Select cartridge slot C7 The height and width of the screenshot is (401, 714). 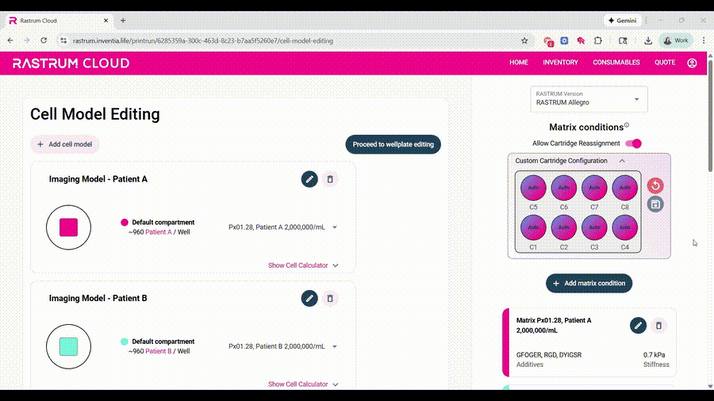[594, 188]
